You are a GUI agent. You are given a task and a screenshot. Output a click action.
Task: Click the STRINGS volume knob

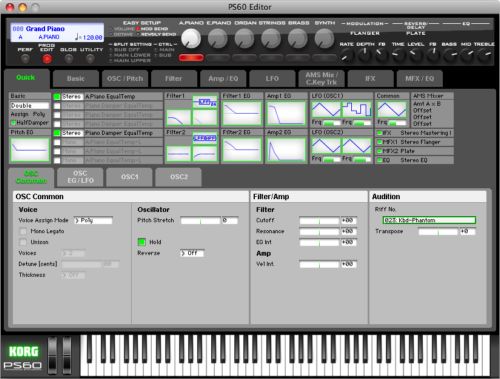pos(271,38)
